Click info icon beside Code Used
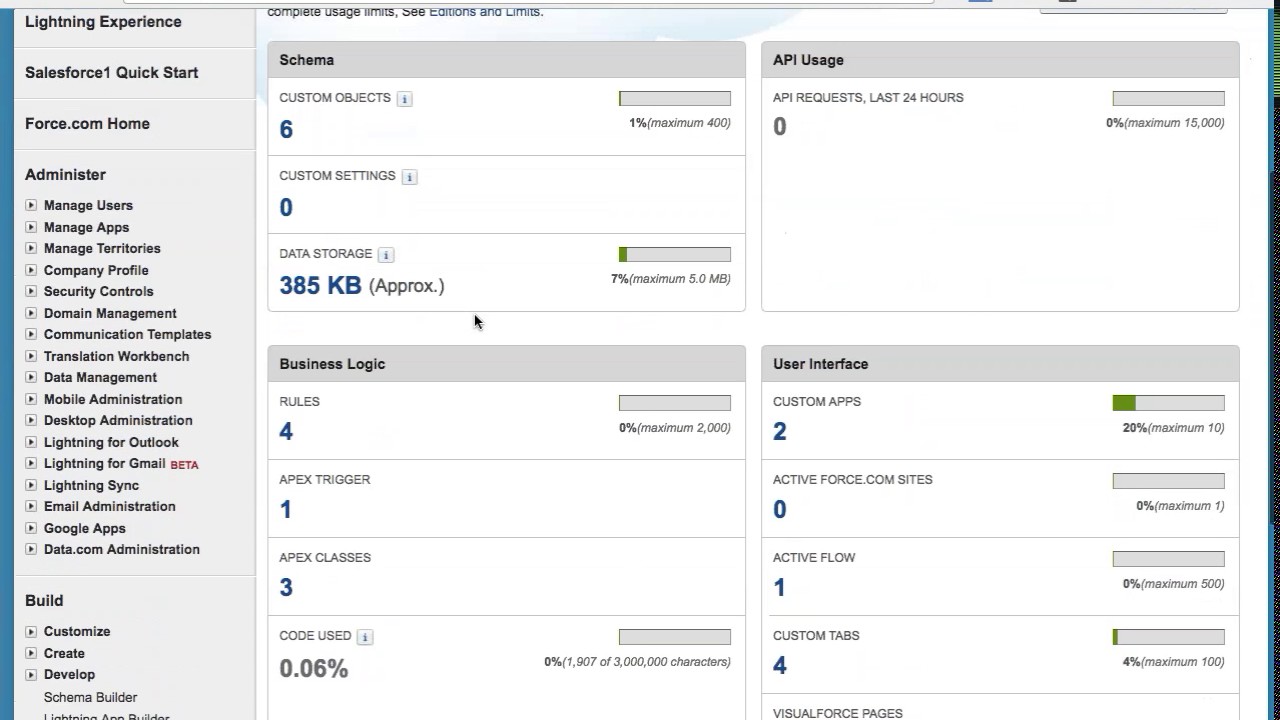Screen dimensions: 1280x720 click(365, 637)
